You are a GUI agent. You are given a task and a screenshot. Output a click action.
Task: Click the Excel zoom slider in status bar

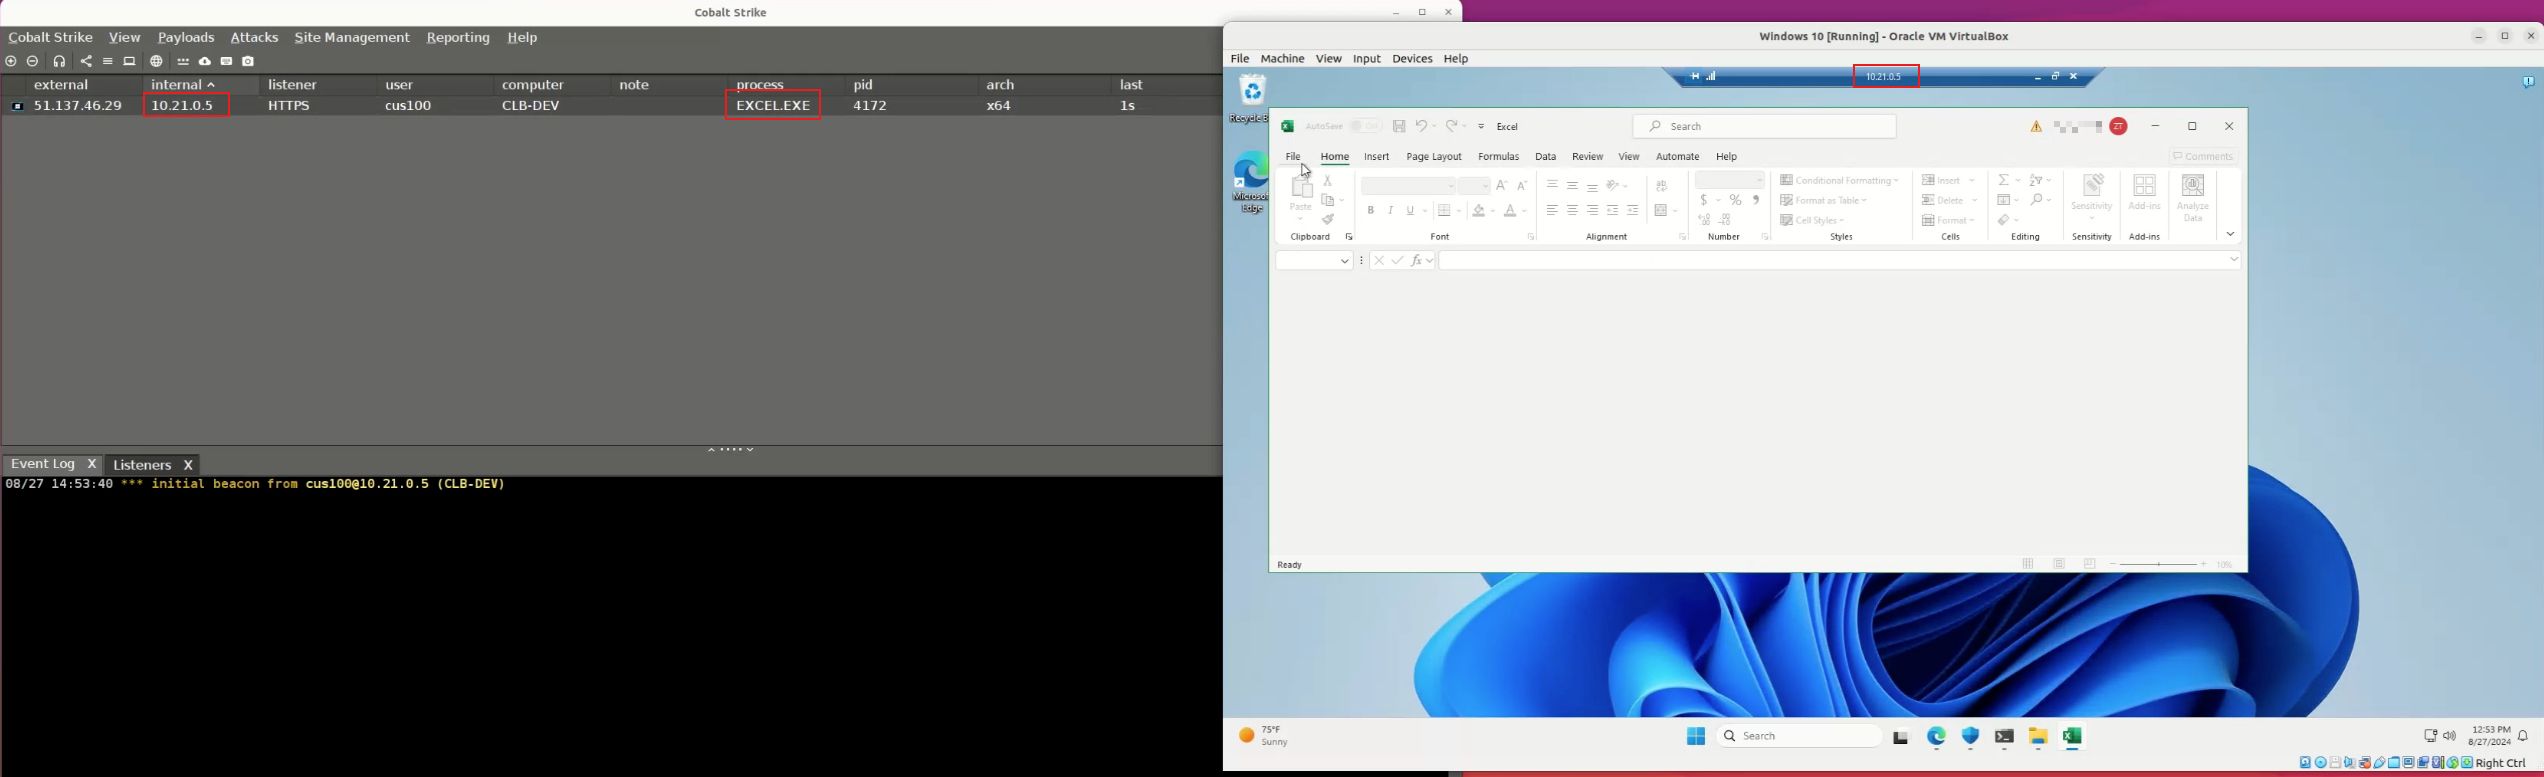(x=2158, y=565)
